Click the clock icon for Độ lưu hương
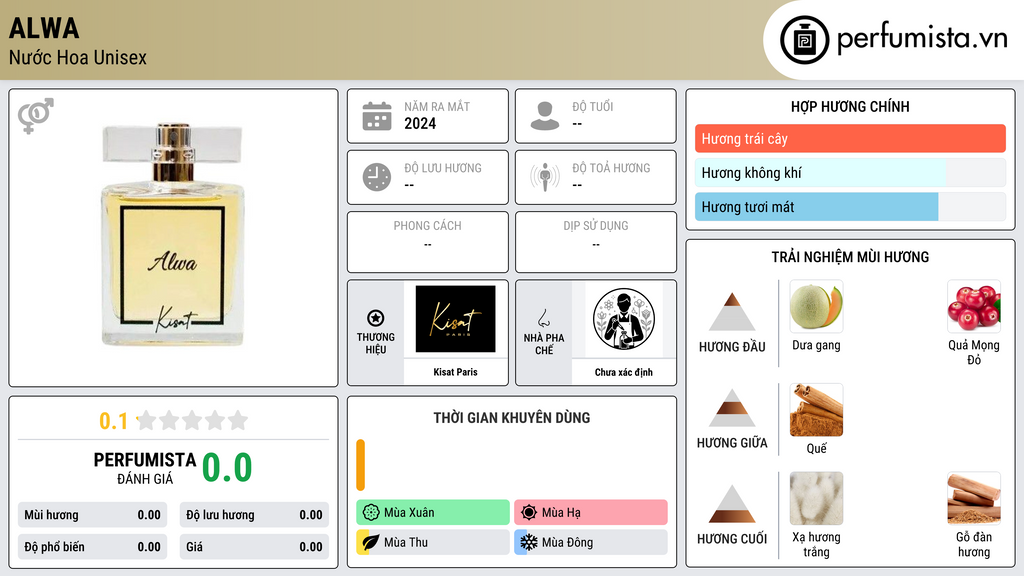 (377, 178)
